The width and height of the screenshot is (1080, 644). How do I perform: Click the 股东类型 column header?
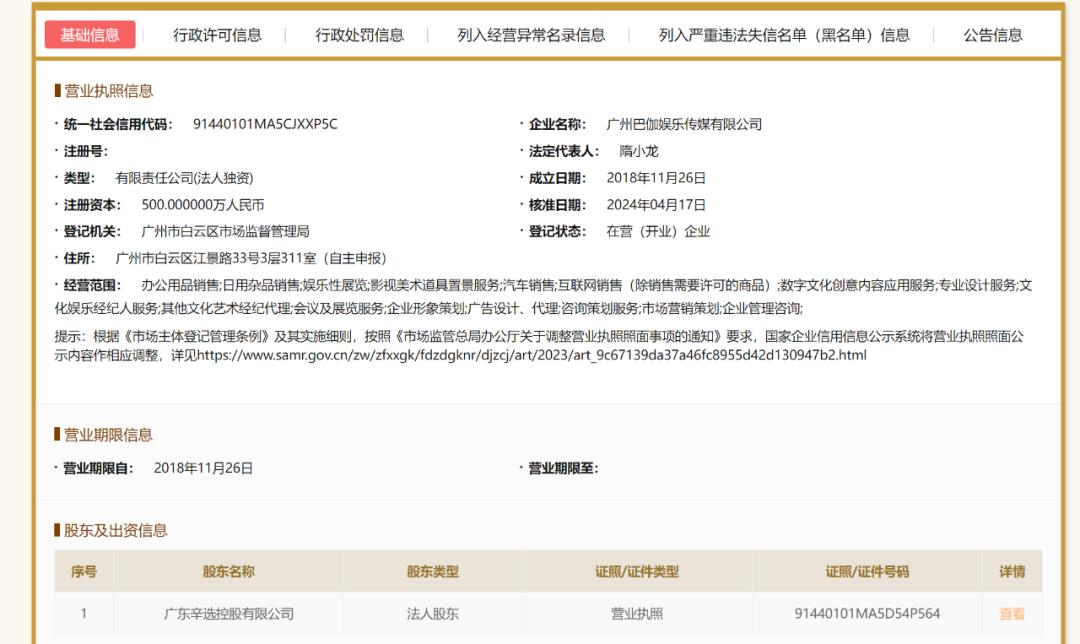tap(433, 572)
